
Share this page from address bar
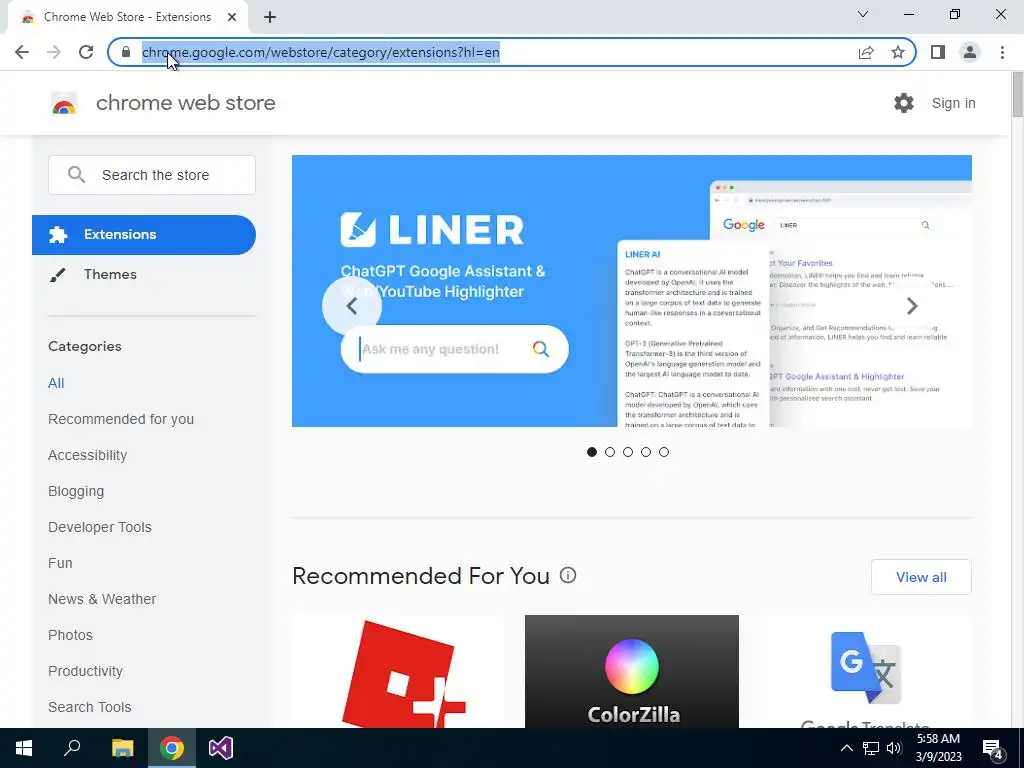[x=866, y=52]
